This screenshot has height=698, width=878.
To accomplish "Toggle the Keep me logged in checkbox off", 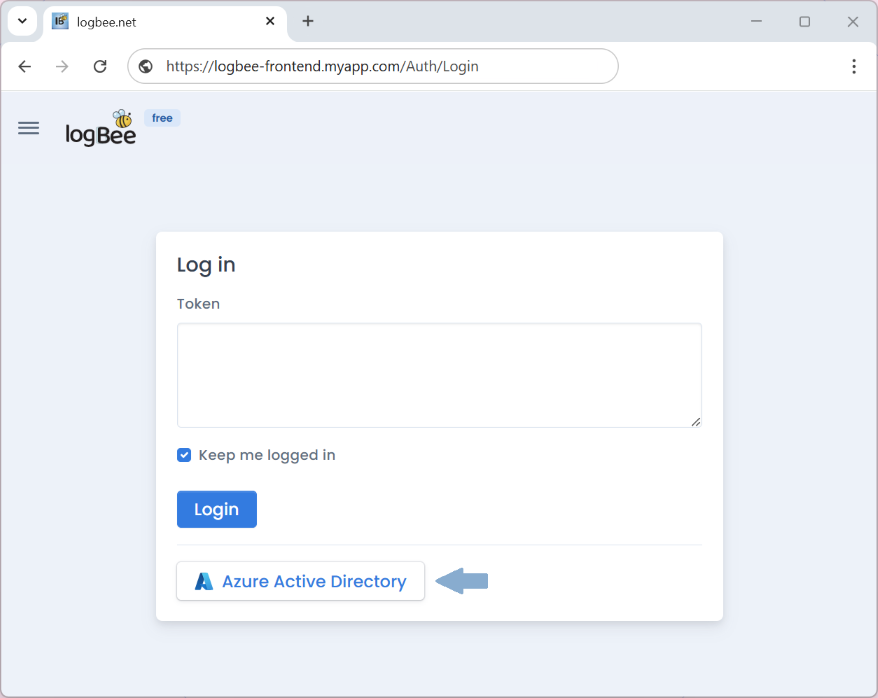I will (184, 454).
